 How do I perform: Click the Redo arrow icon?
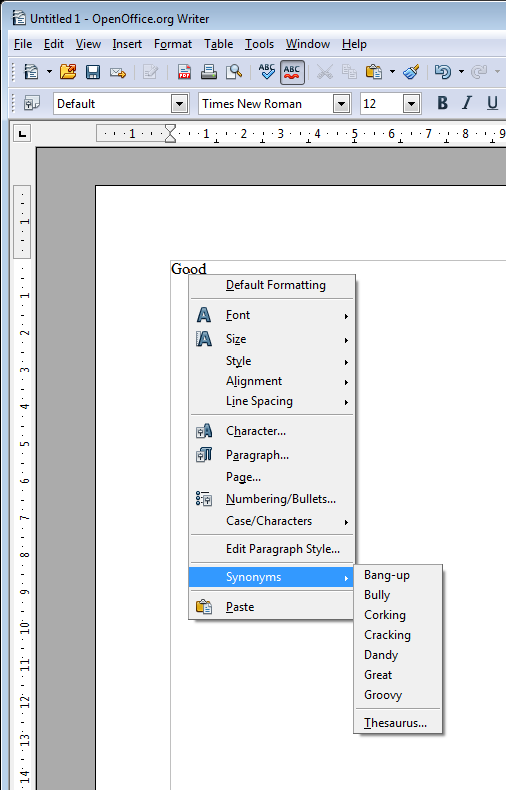(x=479, y=72)
